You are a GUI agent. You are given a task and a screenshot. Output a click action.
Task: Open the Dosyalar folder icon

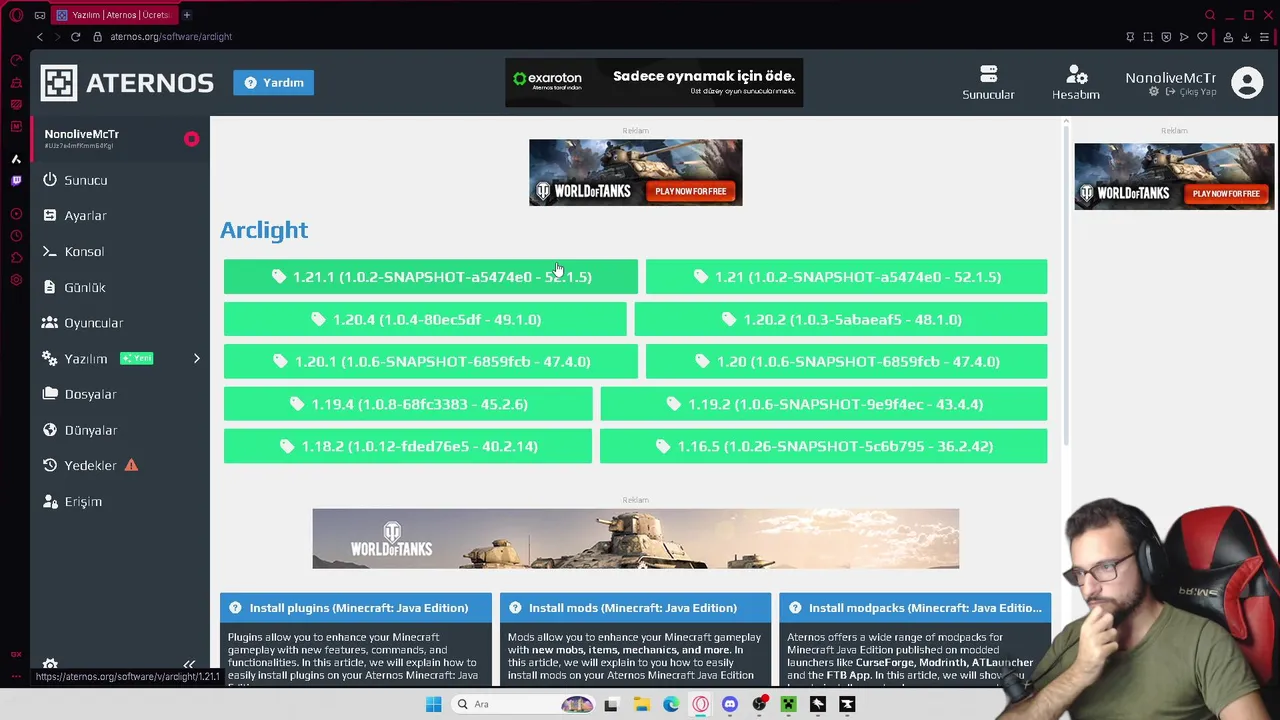(x=50, y=394)
